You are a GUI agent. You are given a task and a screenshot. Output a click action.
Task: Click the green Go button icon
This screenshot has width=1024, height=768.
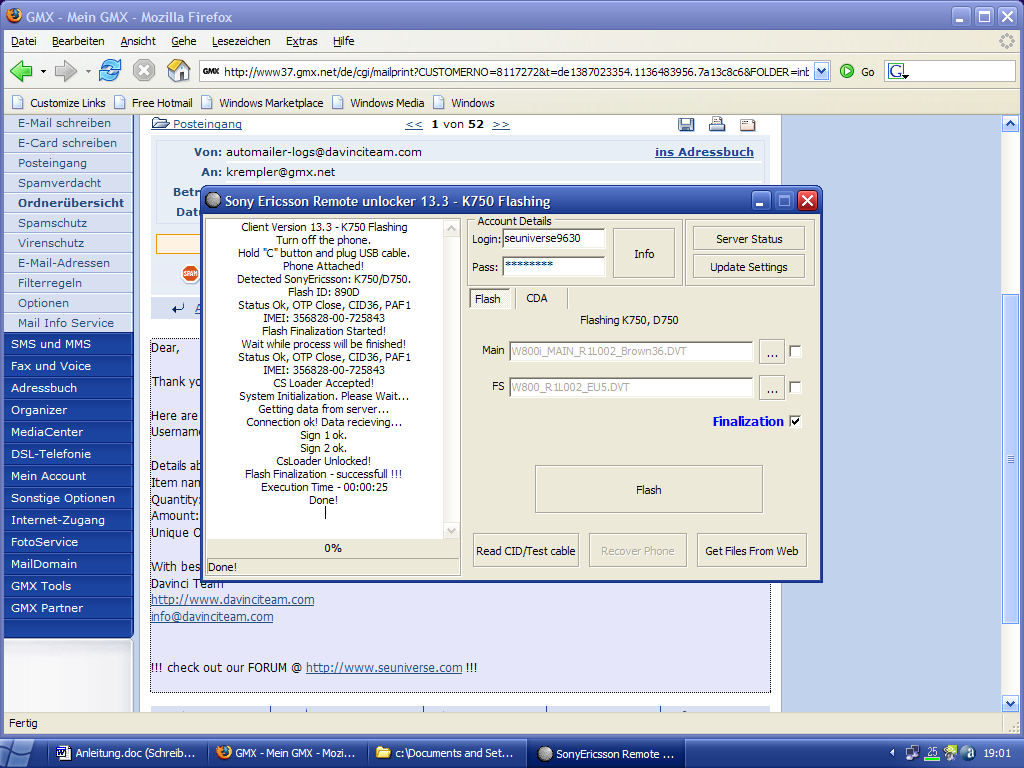click(x=847, y=71)
